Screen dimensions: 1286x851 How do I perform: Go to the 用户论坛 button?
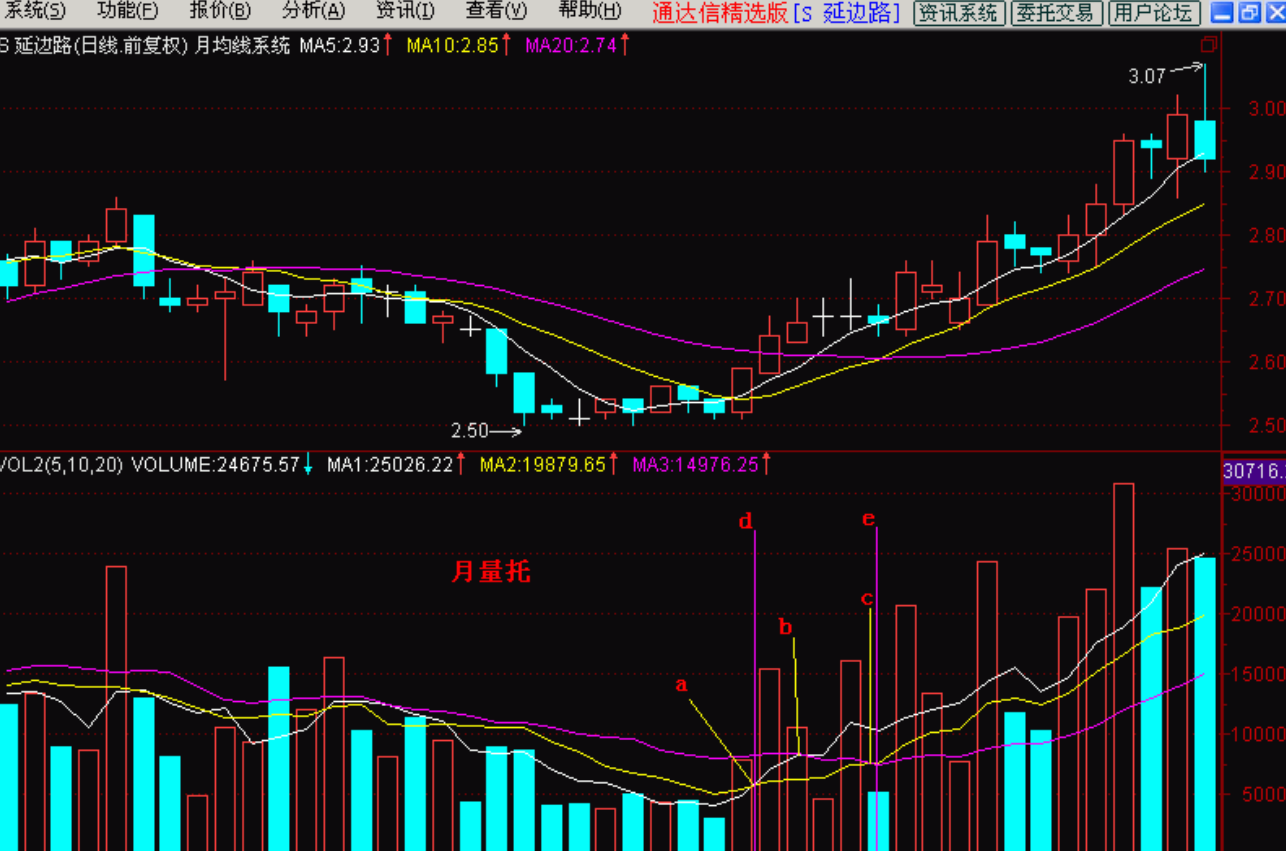pos(1154,13)
